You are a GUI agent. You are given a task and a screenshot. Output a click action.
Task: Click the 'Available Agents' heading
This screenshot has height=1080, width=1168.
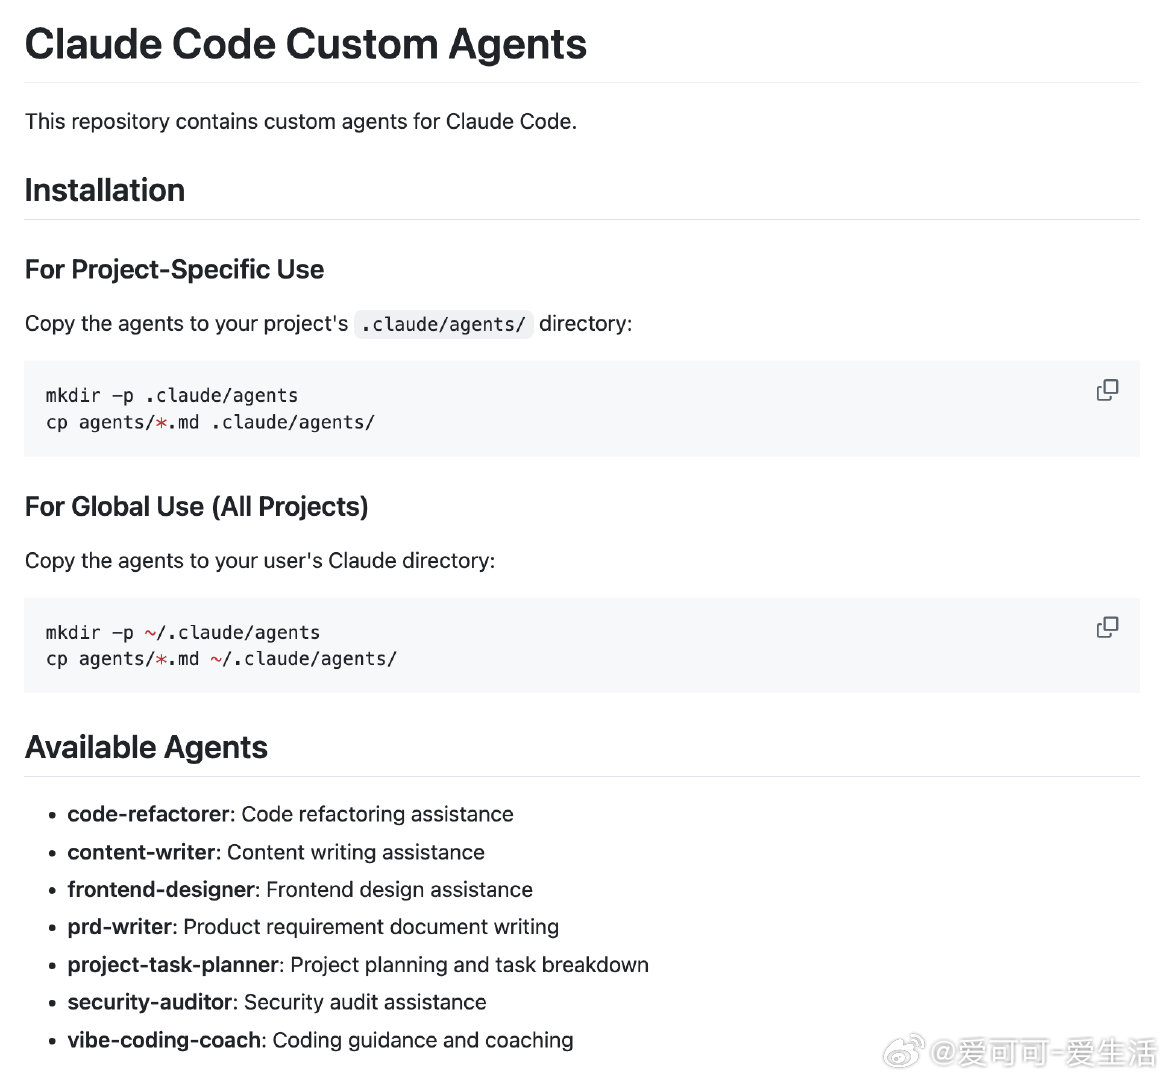(146, 747)
